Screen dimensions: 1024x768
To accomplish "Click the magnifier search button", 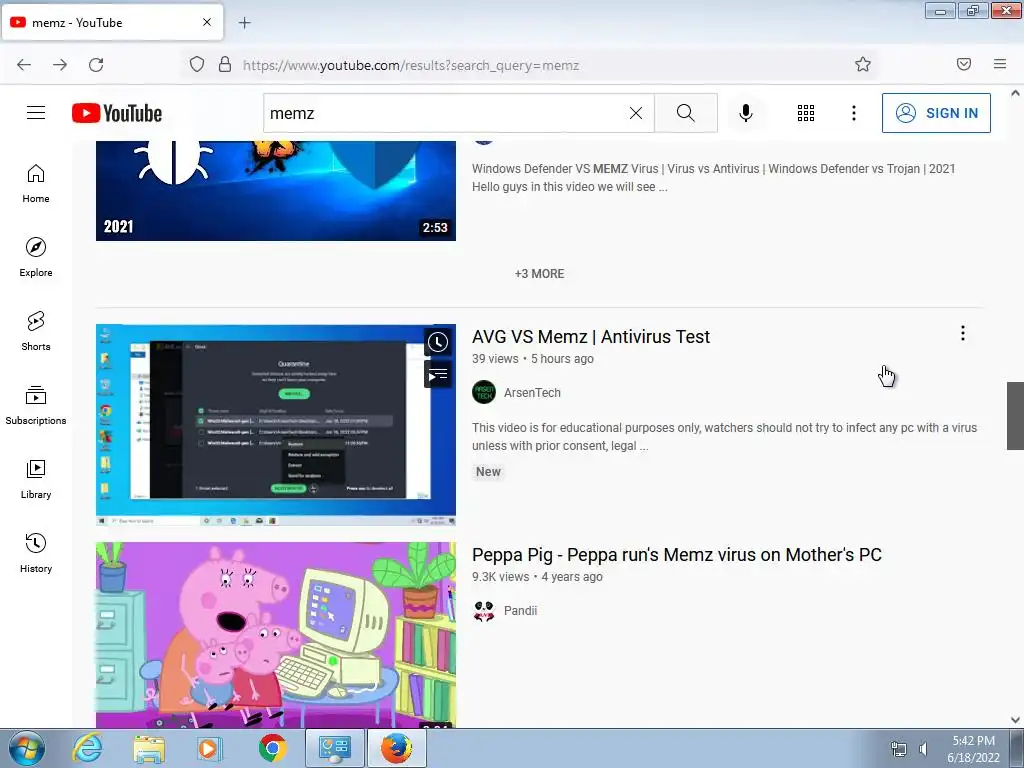I will [x=686, y=113].
